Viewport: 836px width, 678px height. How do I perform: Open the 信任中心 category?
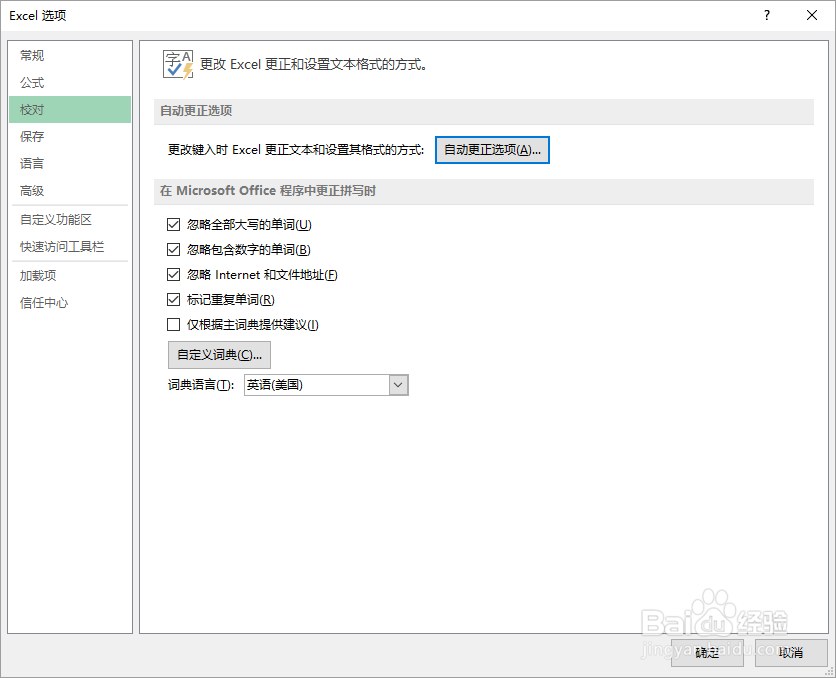[x=70, y=303]
